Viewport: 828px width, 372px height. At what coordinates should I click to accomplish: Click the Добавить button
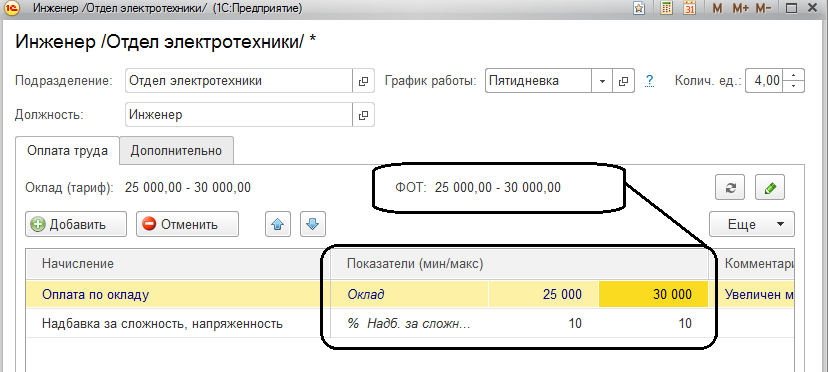pyautogui.click(x=76, y=224)
